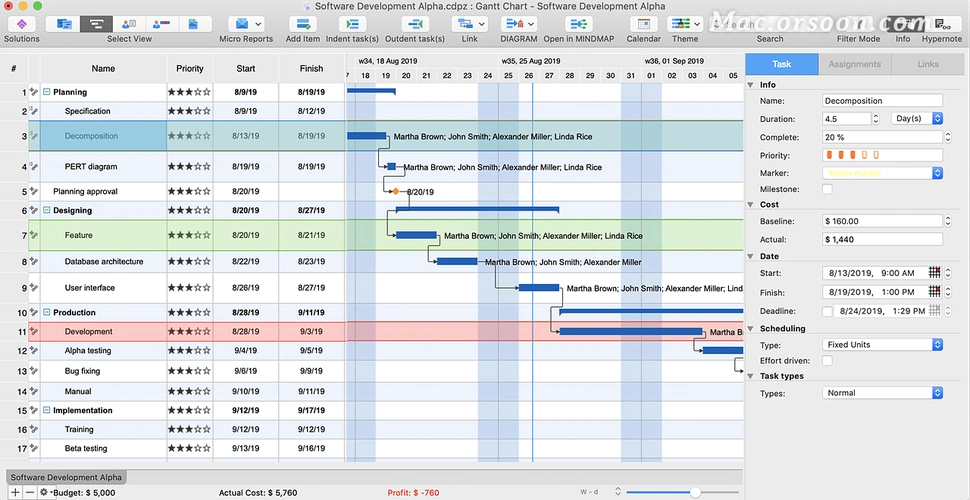Click the Software Development Alpha sheet tab
The height and width of the screenshot is (500, 970).
(x=66, y=477)
